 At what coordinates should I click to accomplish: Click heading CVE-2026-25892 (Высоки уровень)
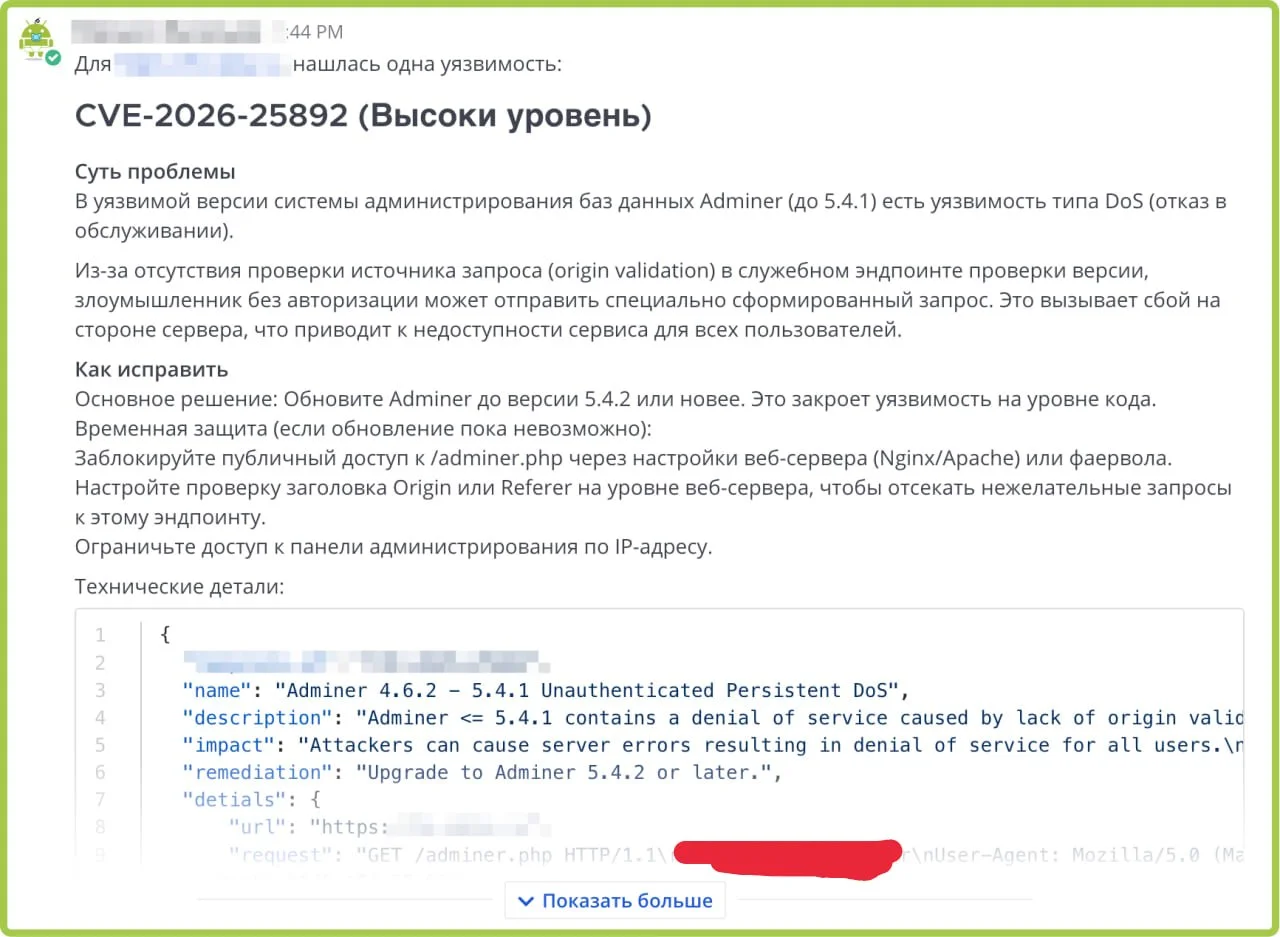pyautogui.click(x=363, y=116)
